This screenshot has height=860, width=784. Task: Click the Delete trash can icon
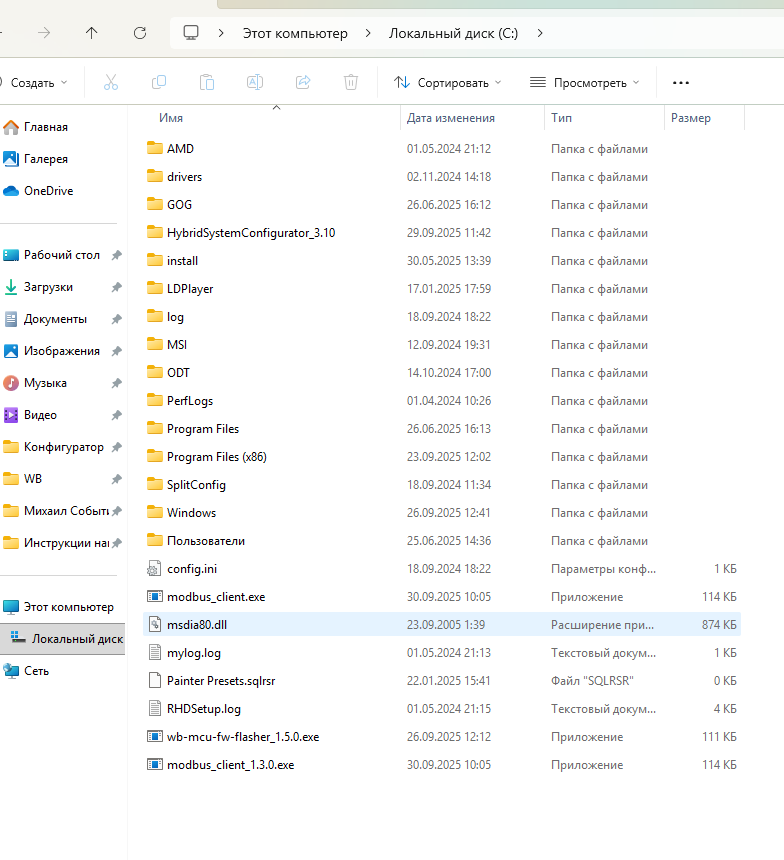point(351,82)
